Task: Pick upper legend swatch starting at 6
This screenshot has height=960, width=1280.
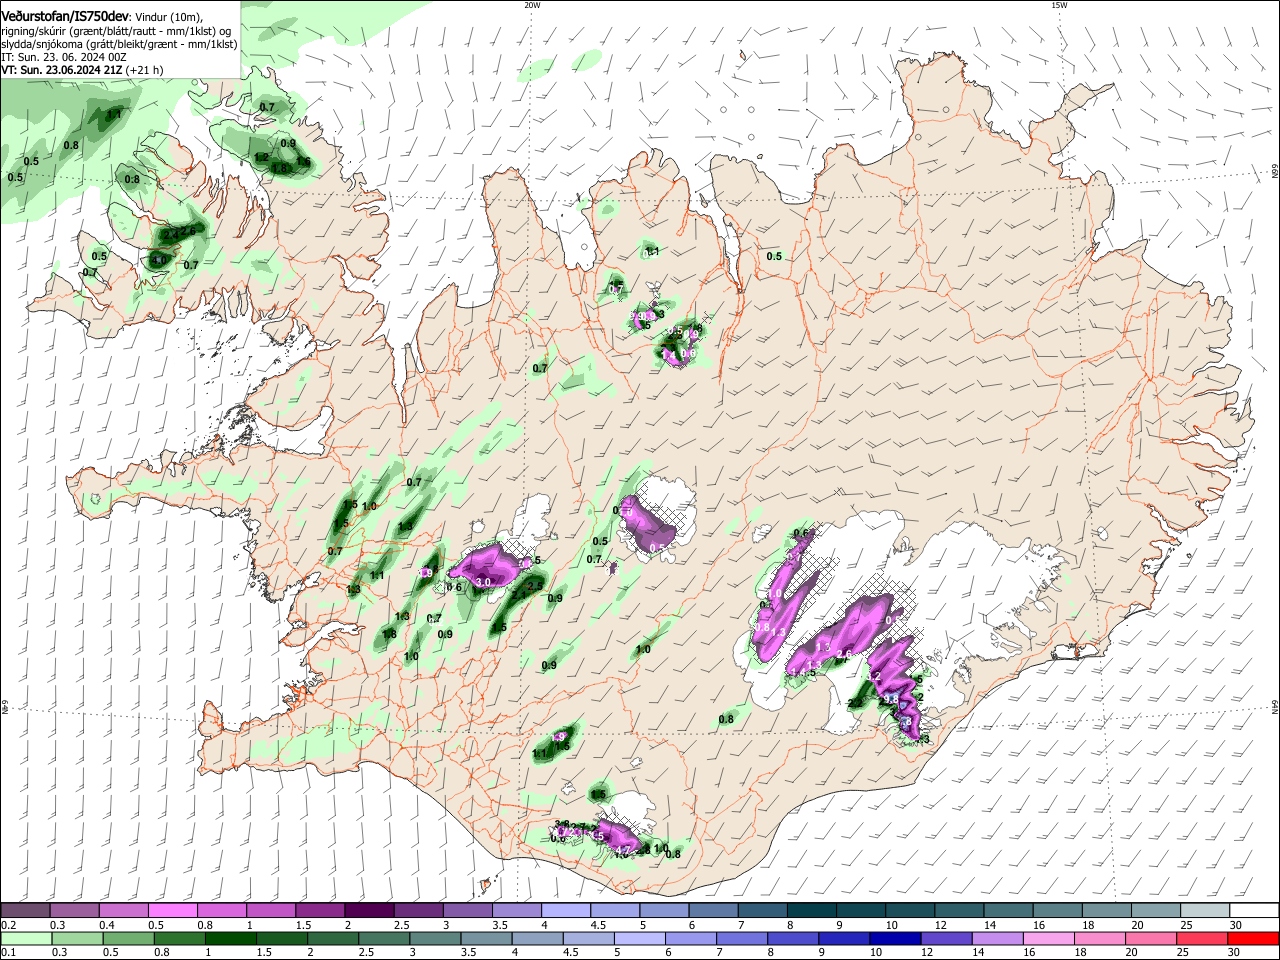Action: (x=713, y=911)
